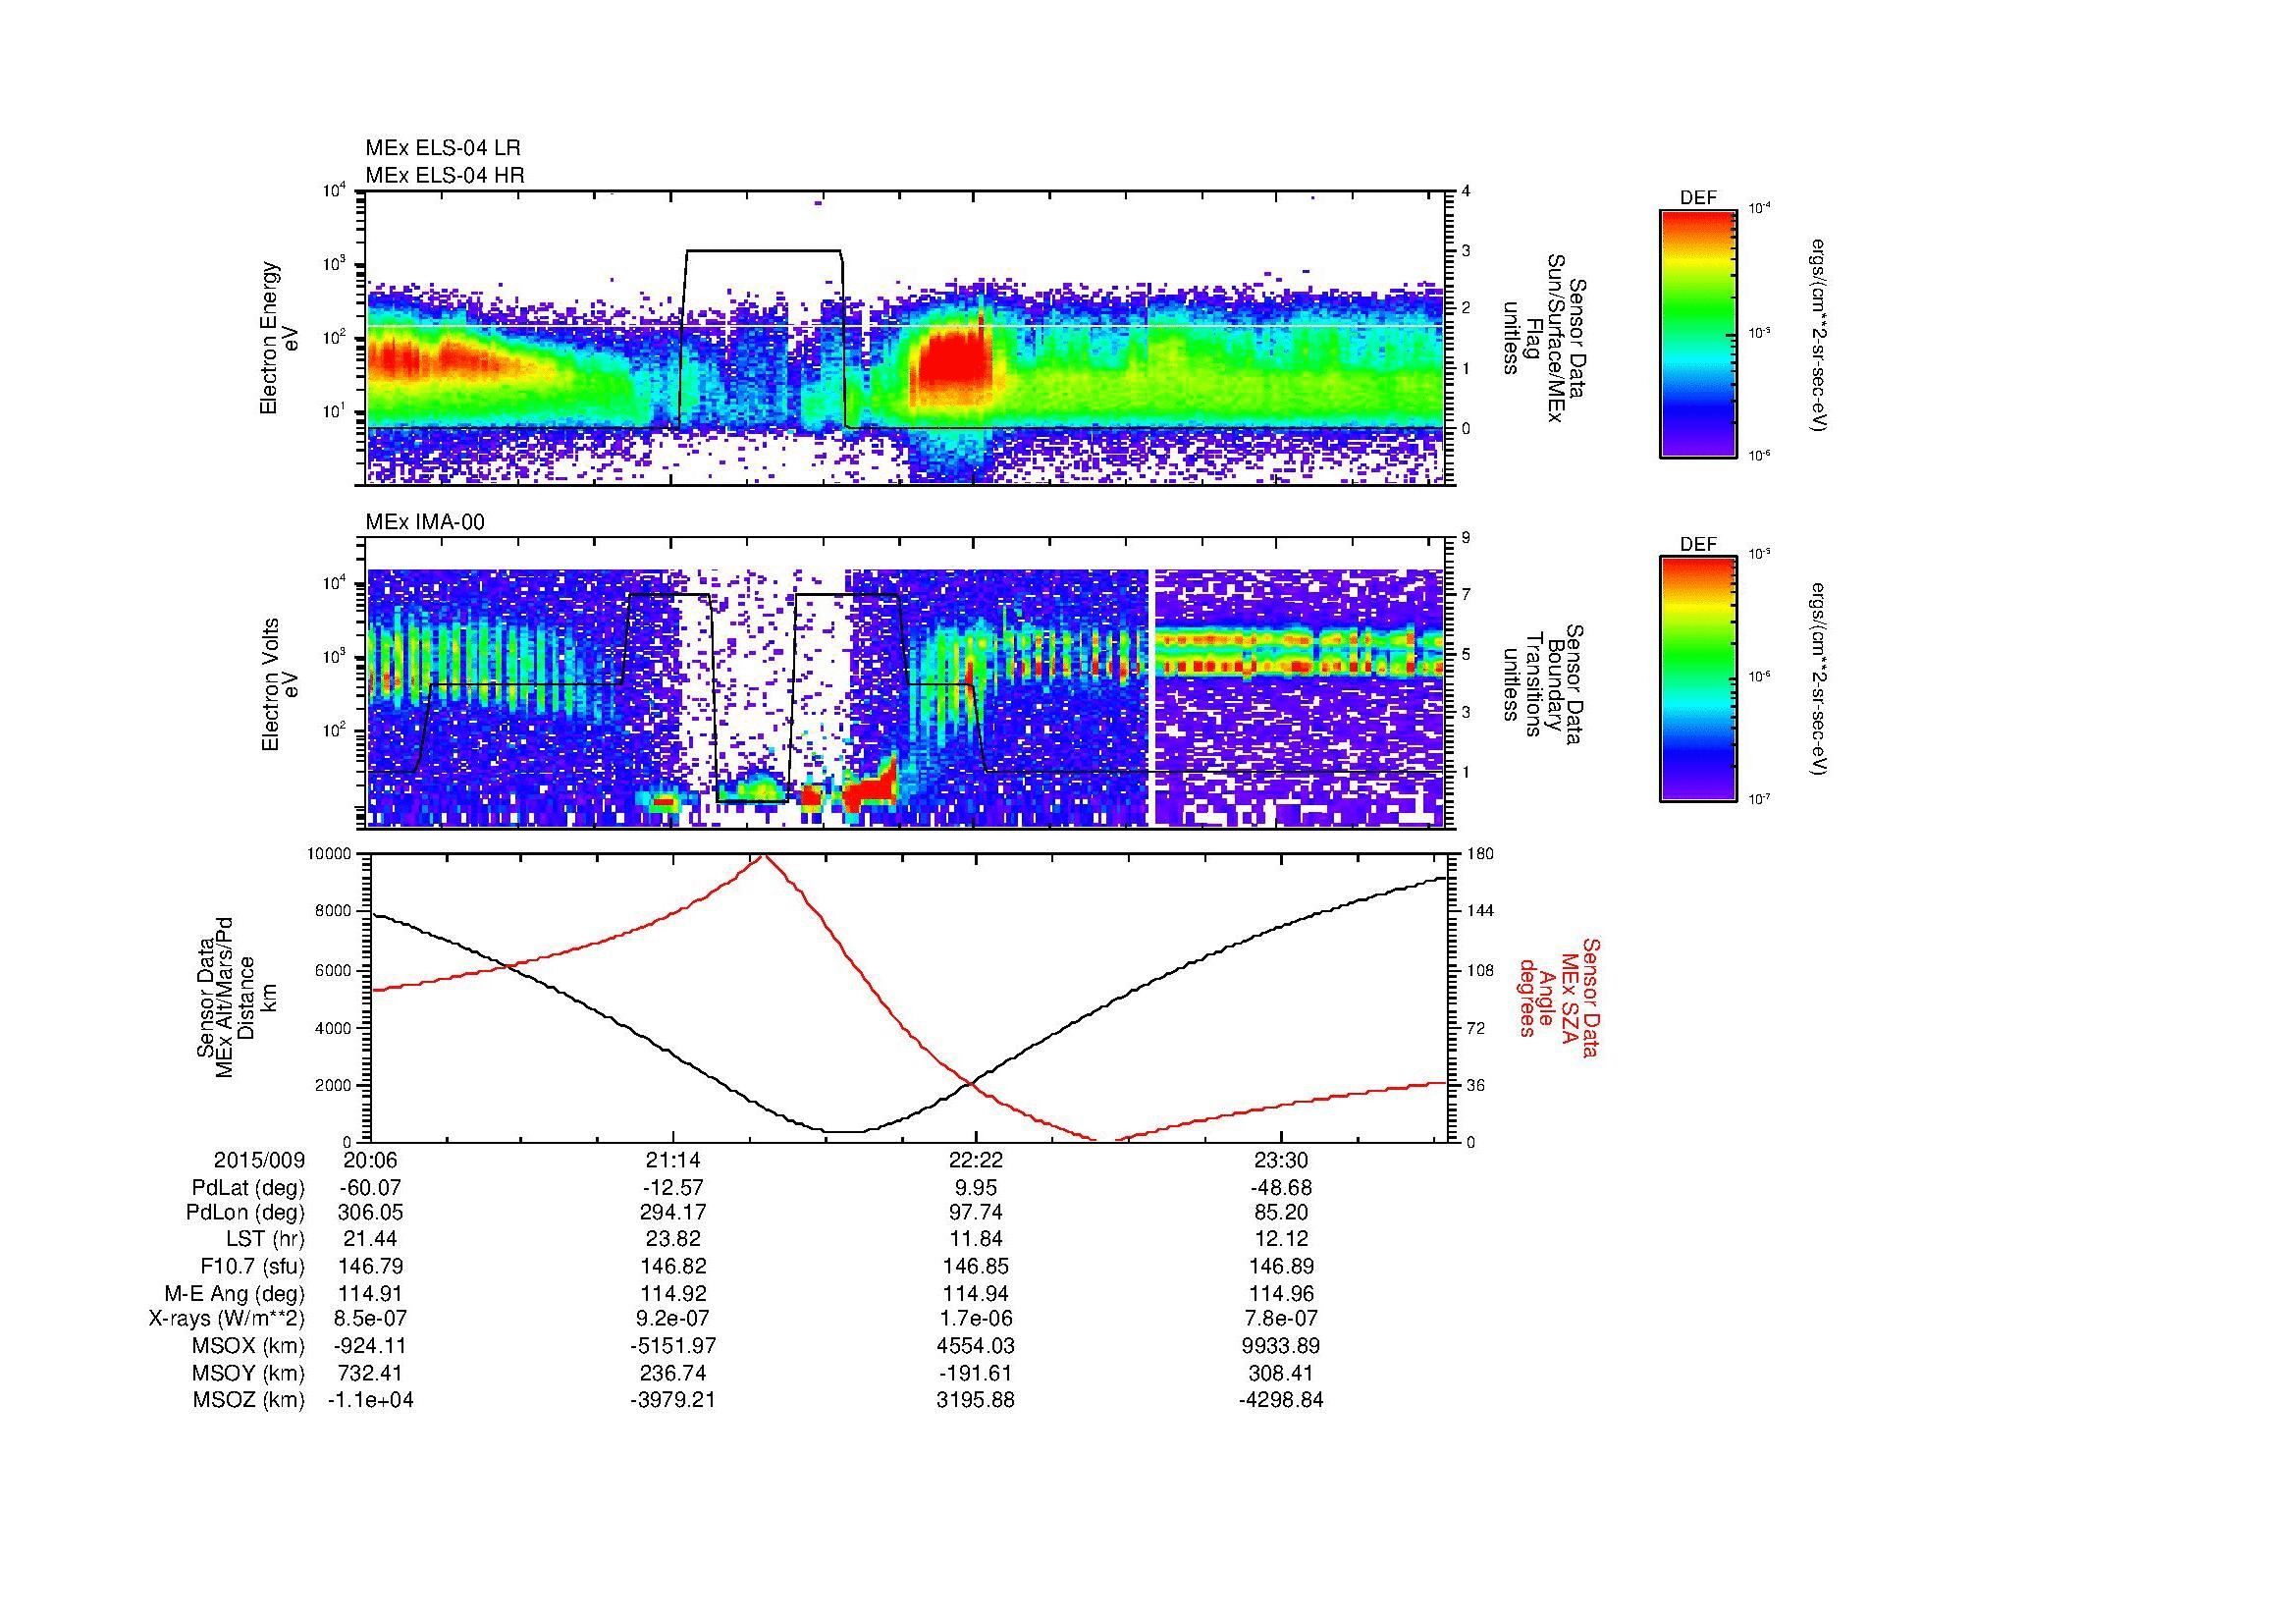Image resolution: width=2296 pixels, height=1623 pixels.
Task: Click the 'MEx ELS-04 HR' plot title
Action: 445,175
